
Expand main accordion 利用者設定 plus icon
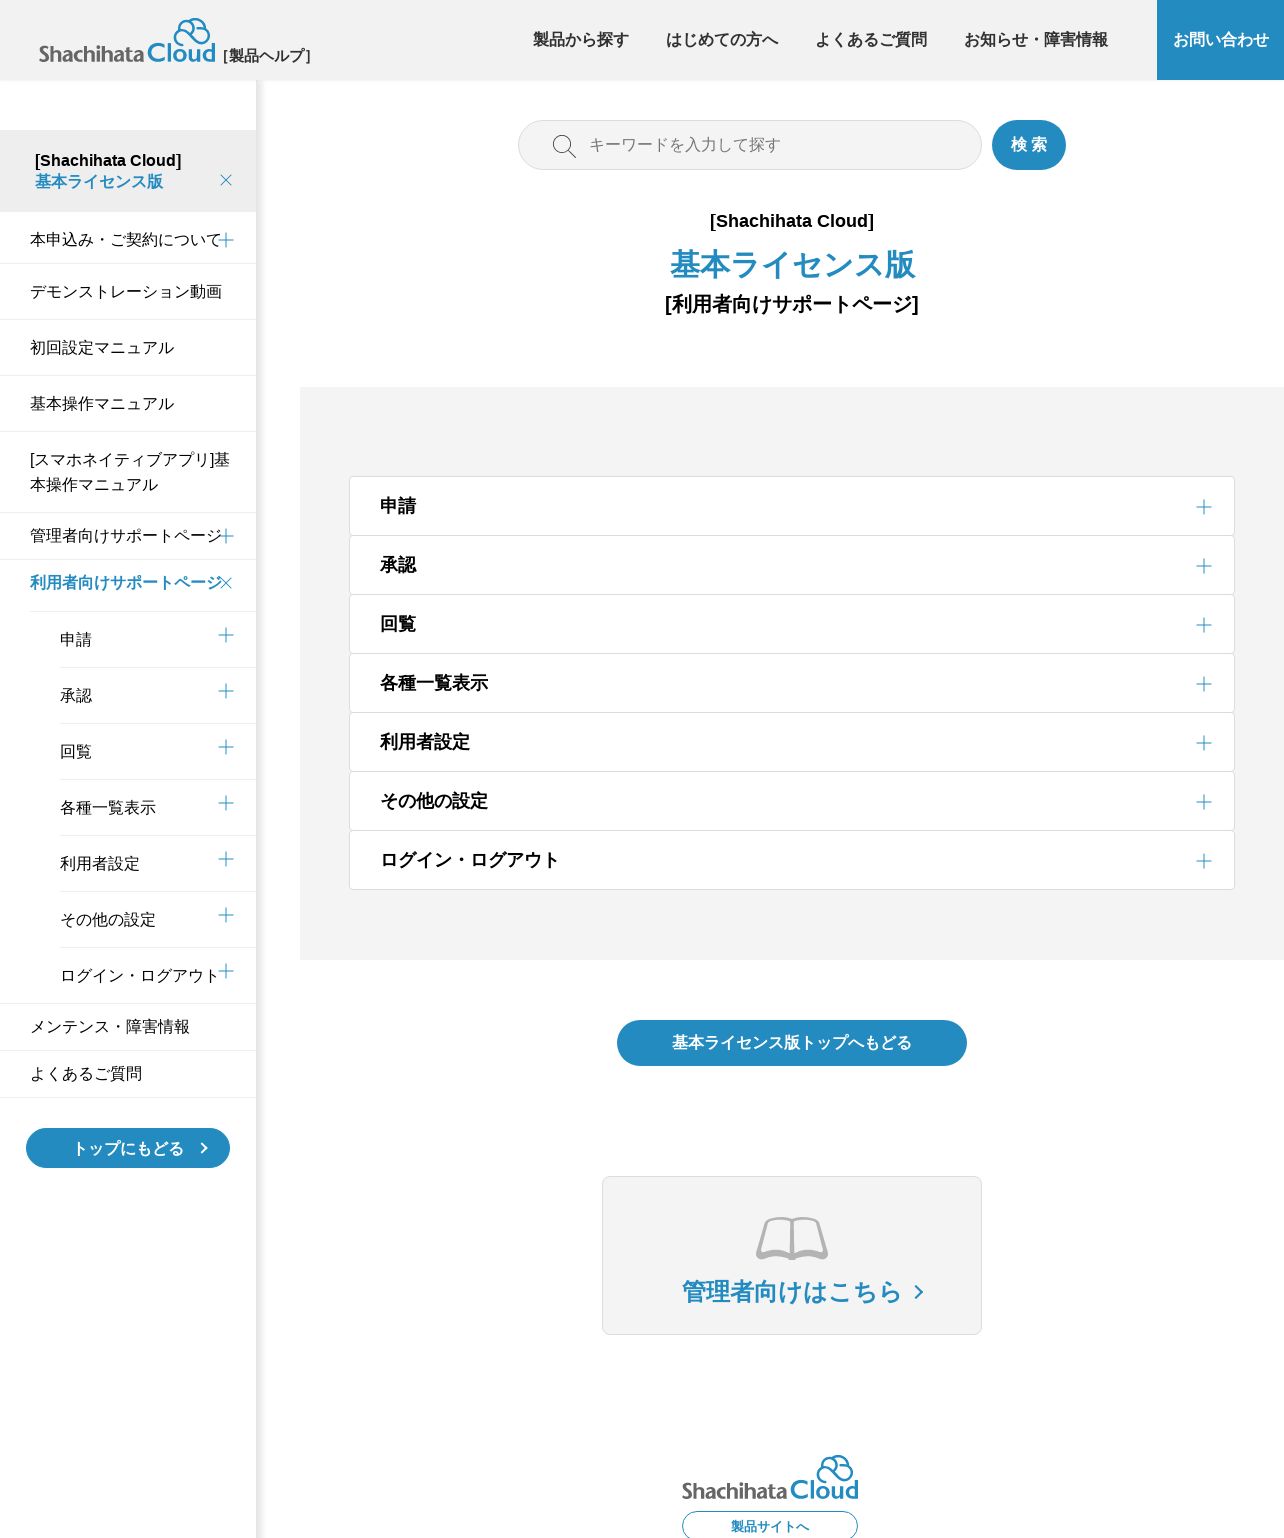tap(1204, 743)
